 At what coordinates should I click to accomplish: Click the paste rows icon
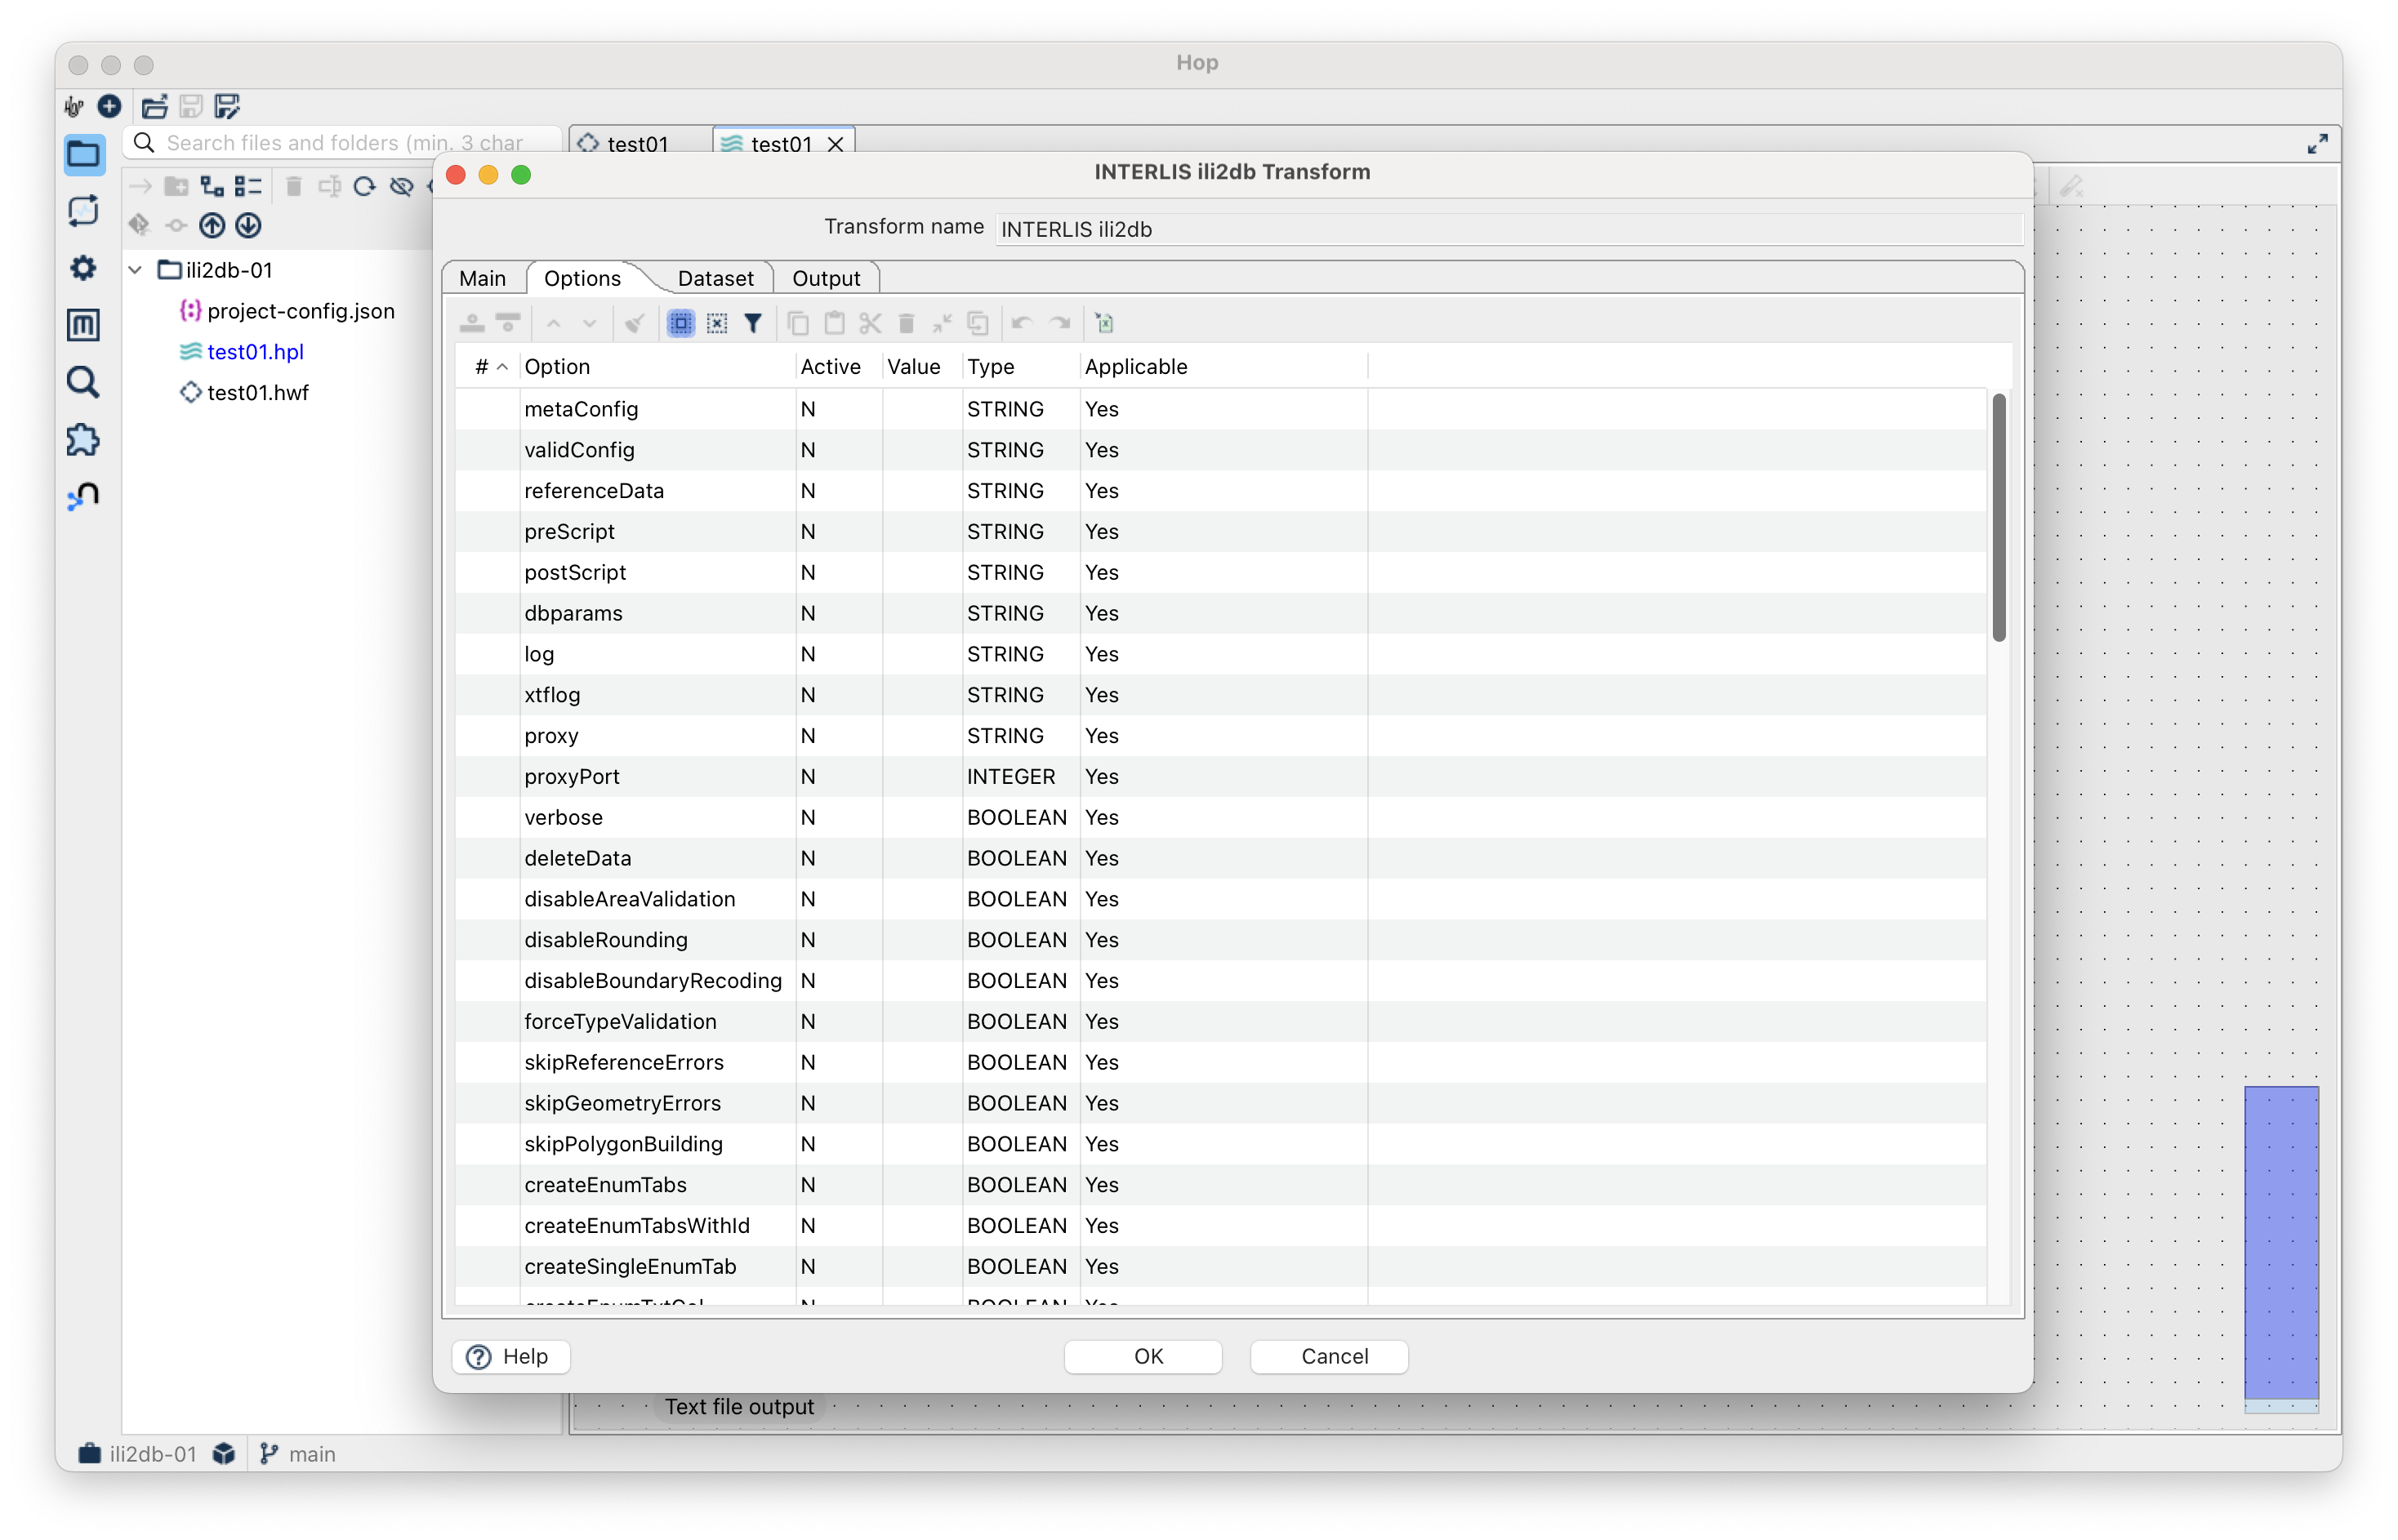click(834, 323)
